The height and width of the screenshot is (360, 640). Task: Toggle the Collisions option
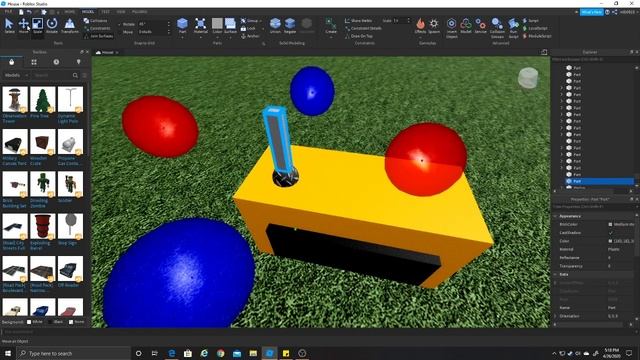click(x=96, y=20)
